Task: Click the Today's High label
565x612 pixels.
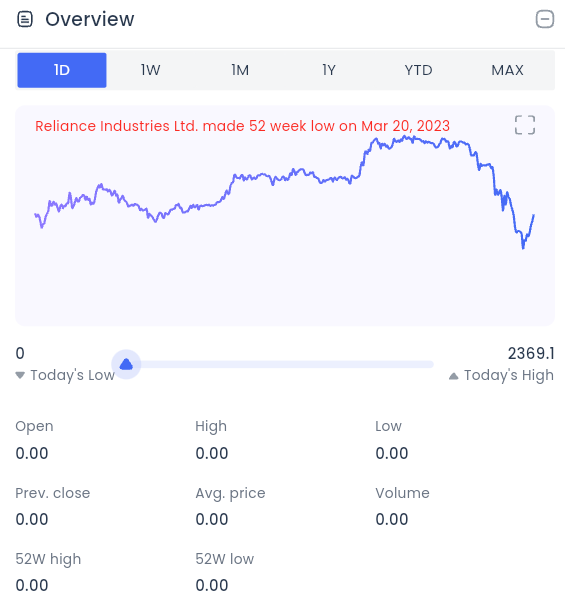Action: point(508,375)
